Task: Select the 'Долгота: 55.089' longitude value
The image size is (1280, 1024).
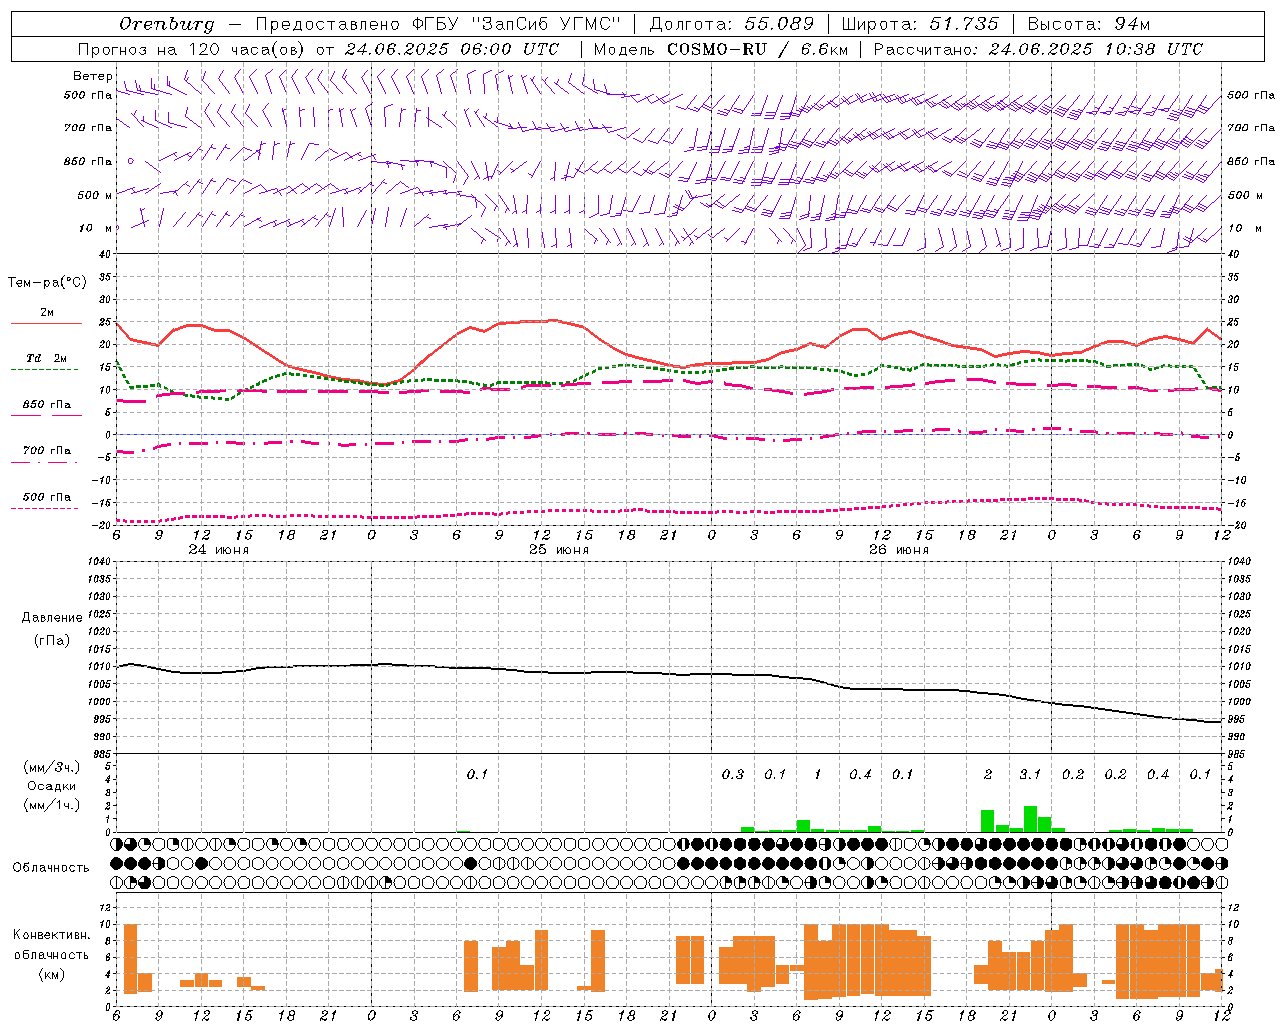Action: [731, 24]
